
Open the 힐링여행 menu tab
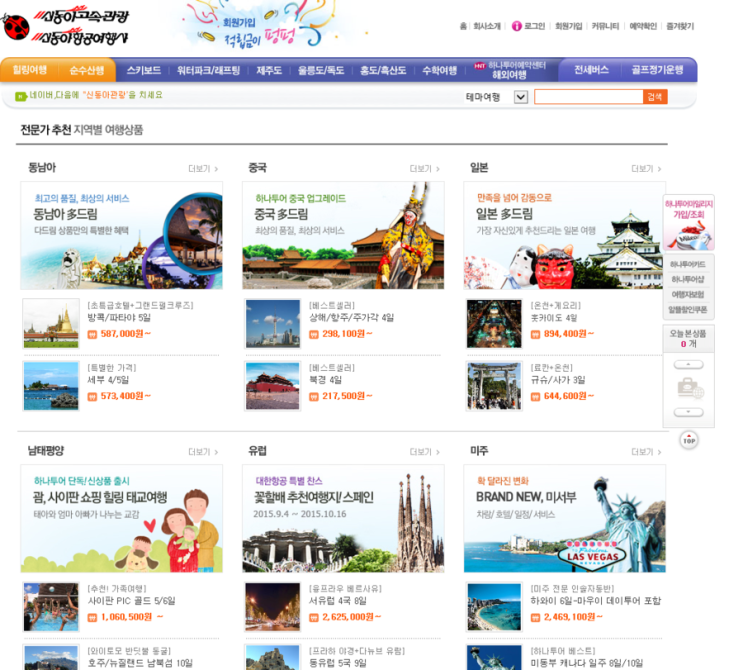point(29,70)
